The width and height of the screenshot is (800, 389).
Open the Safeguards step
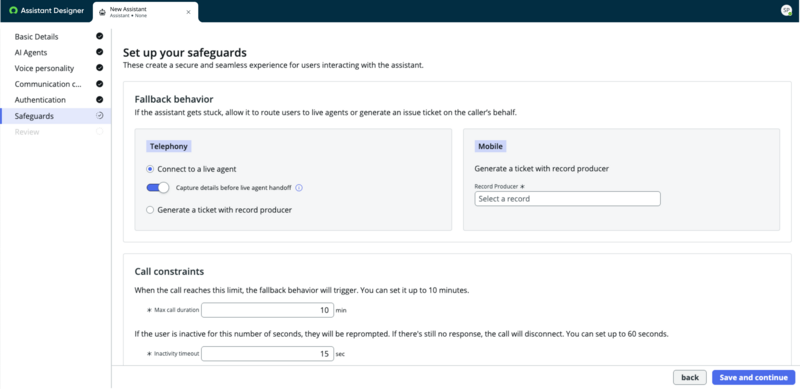[x=56, y=116]
